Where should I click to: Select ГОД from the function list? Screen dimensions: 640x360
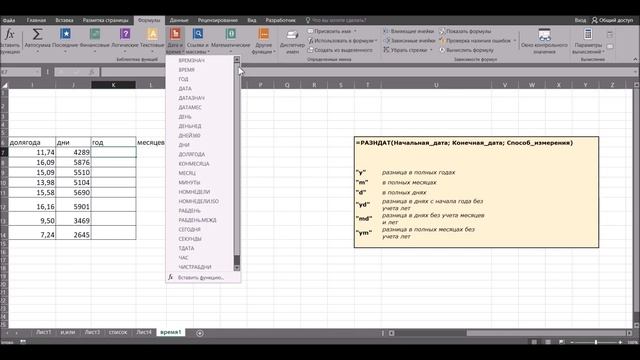coord(200,79)
